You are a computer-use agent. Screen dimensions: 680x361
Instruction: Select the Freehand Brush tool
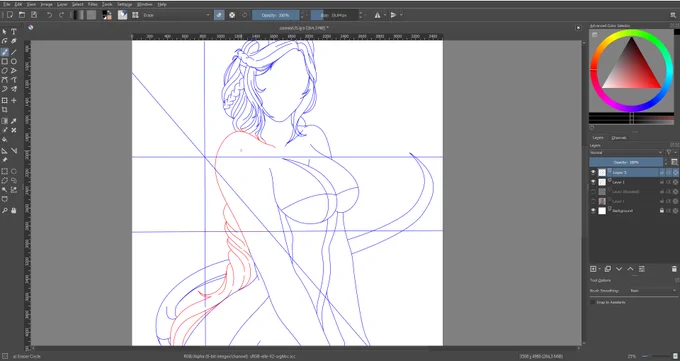[x=5, y=52]
